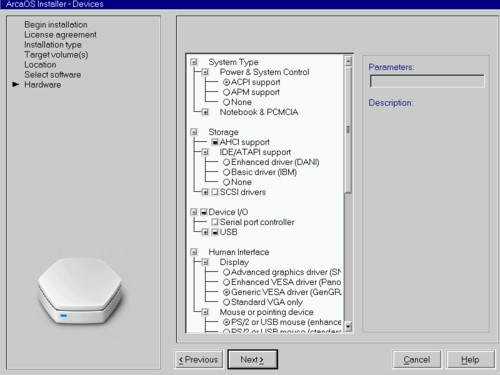The width and height of the screenshot is (500, 375).
Task: Toggle the USB checkbox
Action: pos(215,232)
